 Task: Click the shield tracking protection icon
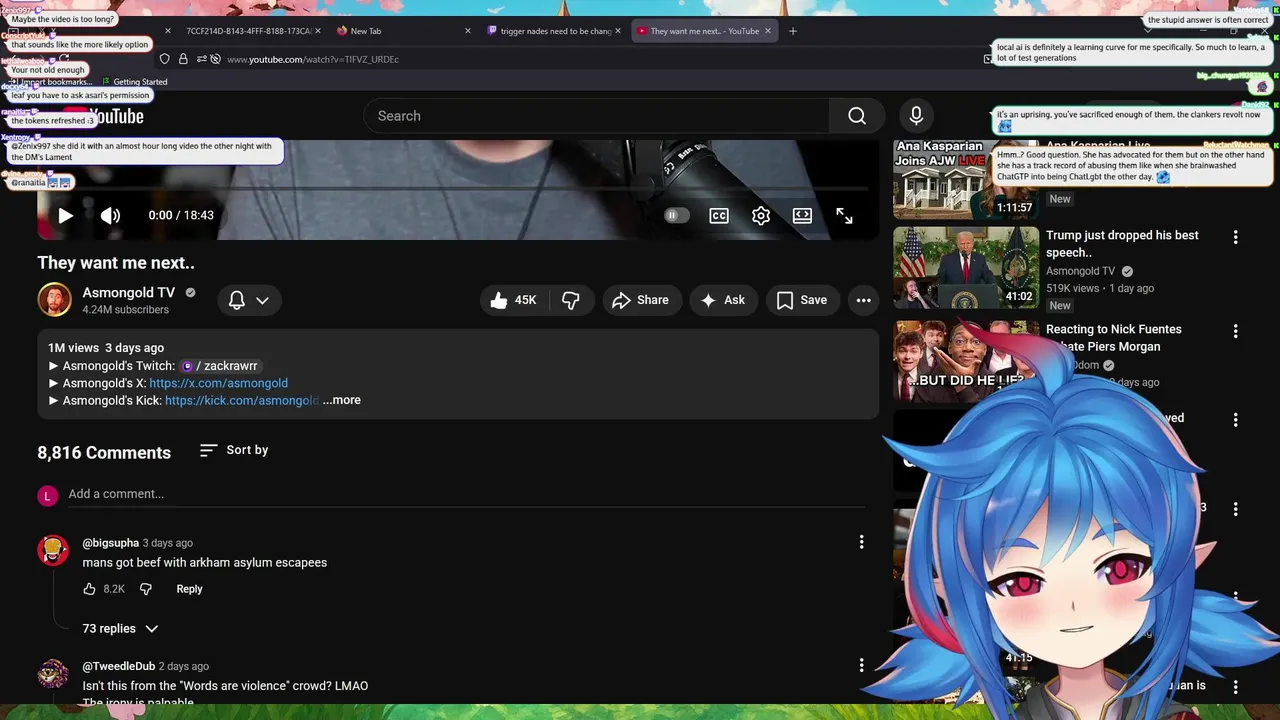(x=165, y=59)
